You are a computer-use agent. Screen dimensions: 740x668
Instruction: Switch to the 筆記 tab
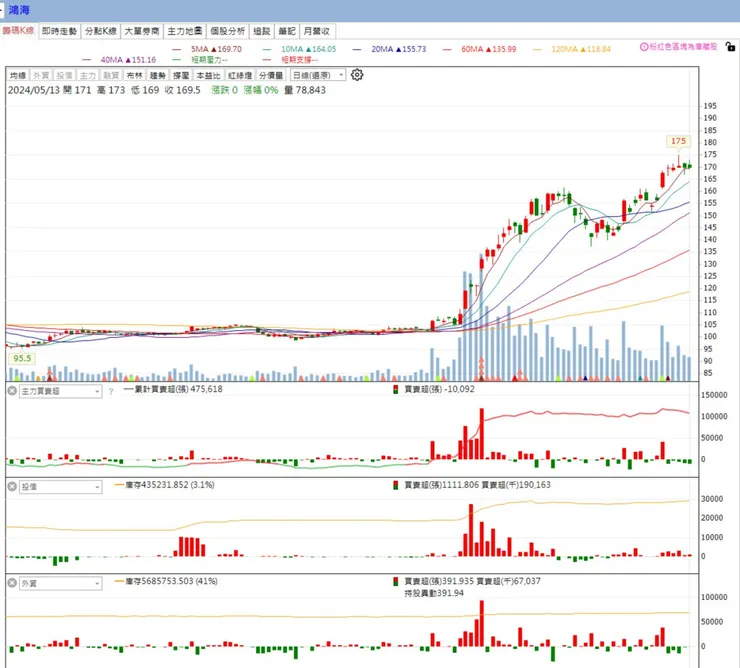(x=286, y=31)
